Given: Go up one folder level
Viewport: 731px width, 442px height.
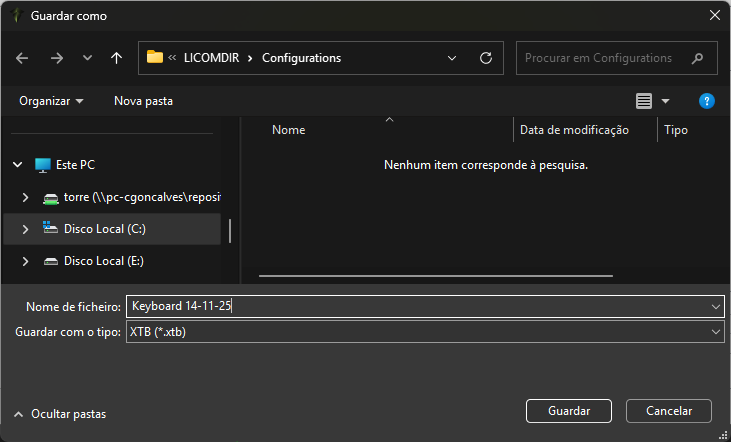Looking at the screenshot, I should point(117,58).
